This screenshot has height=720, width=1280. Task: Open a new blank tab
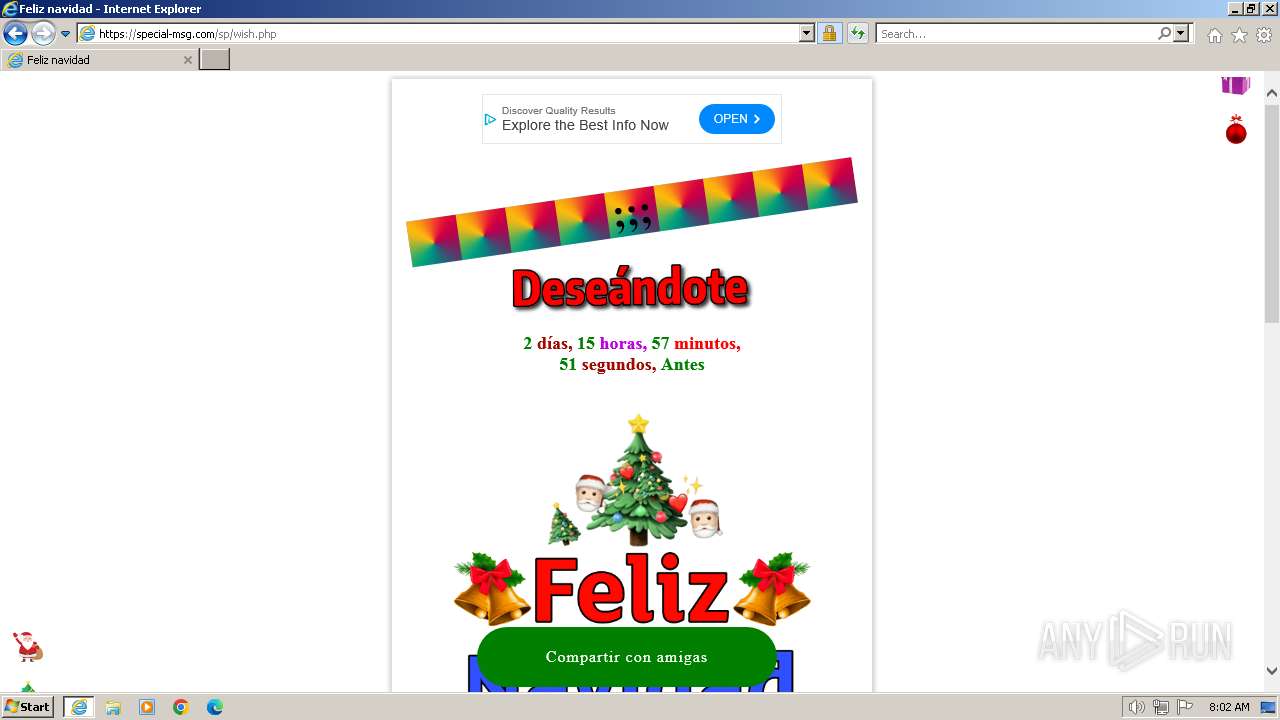coord(214,60)
